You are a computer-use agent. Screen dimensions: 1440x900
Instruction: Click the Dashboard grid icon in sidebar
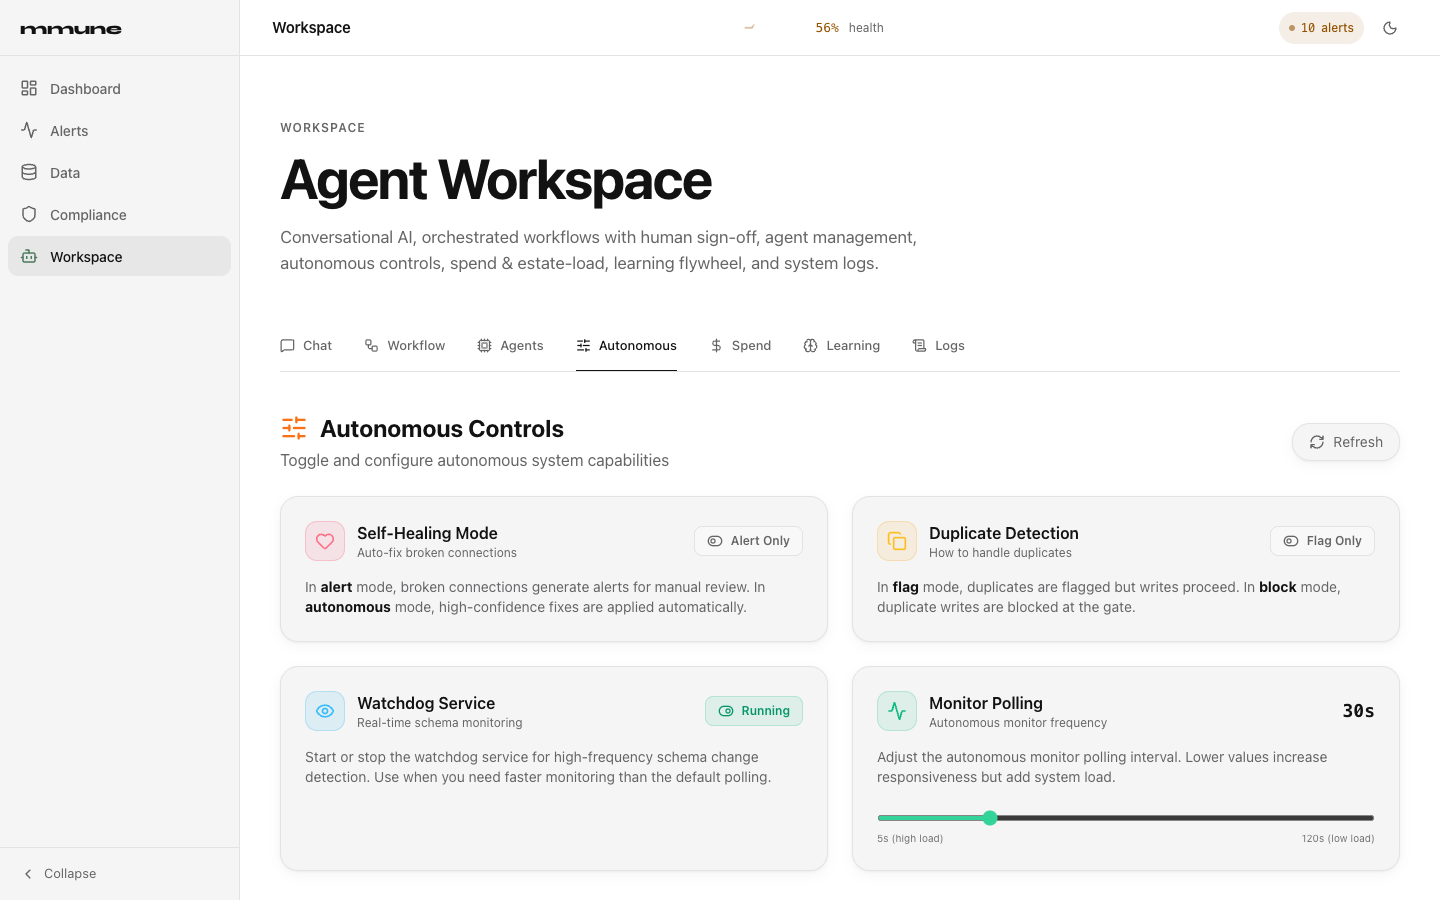29,89
